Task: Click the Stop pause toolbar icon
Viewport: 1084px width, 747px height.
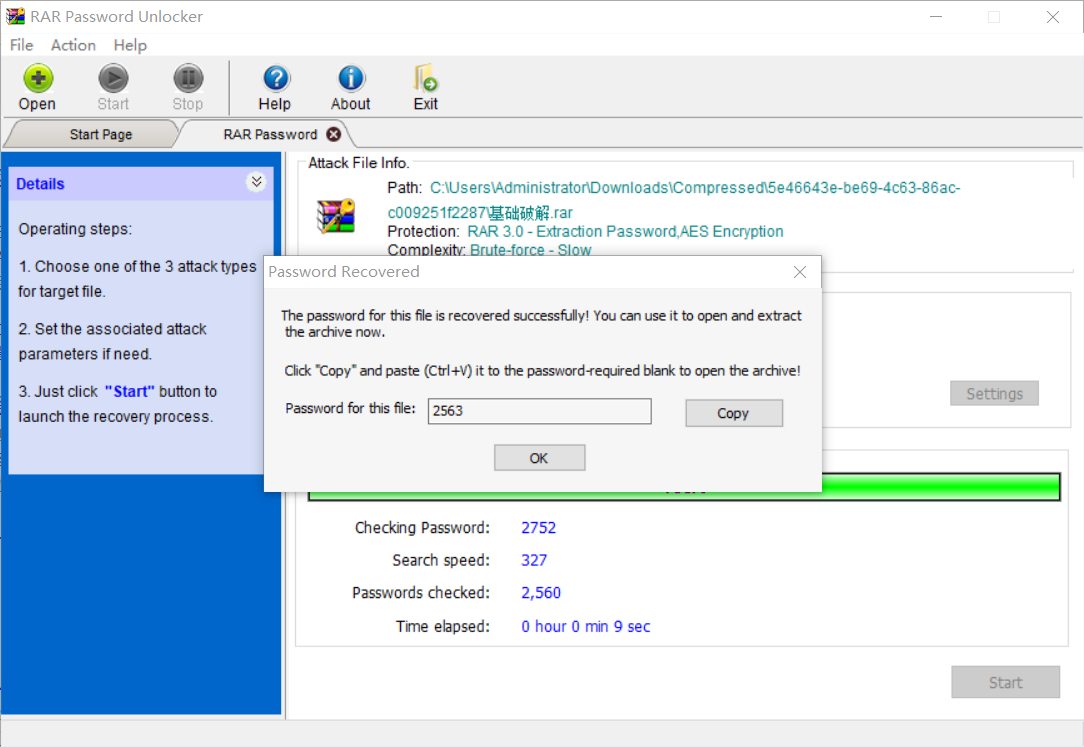Action: tap(188, 78)
